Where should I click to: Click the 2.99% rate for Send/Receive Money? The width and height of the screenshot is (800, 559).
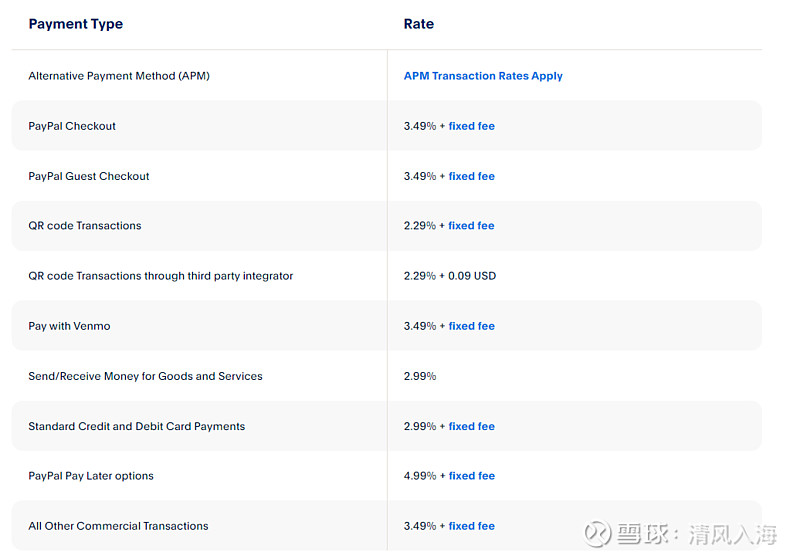pos(420,376)
